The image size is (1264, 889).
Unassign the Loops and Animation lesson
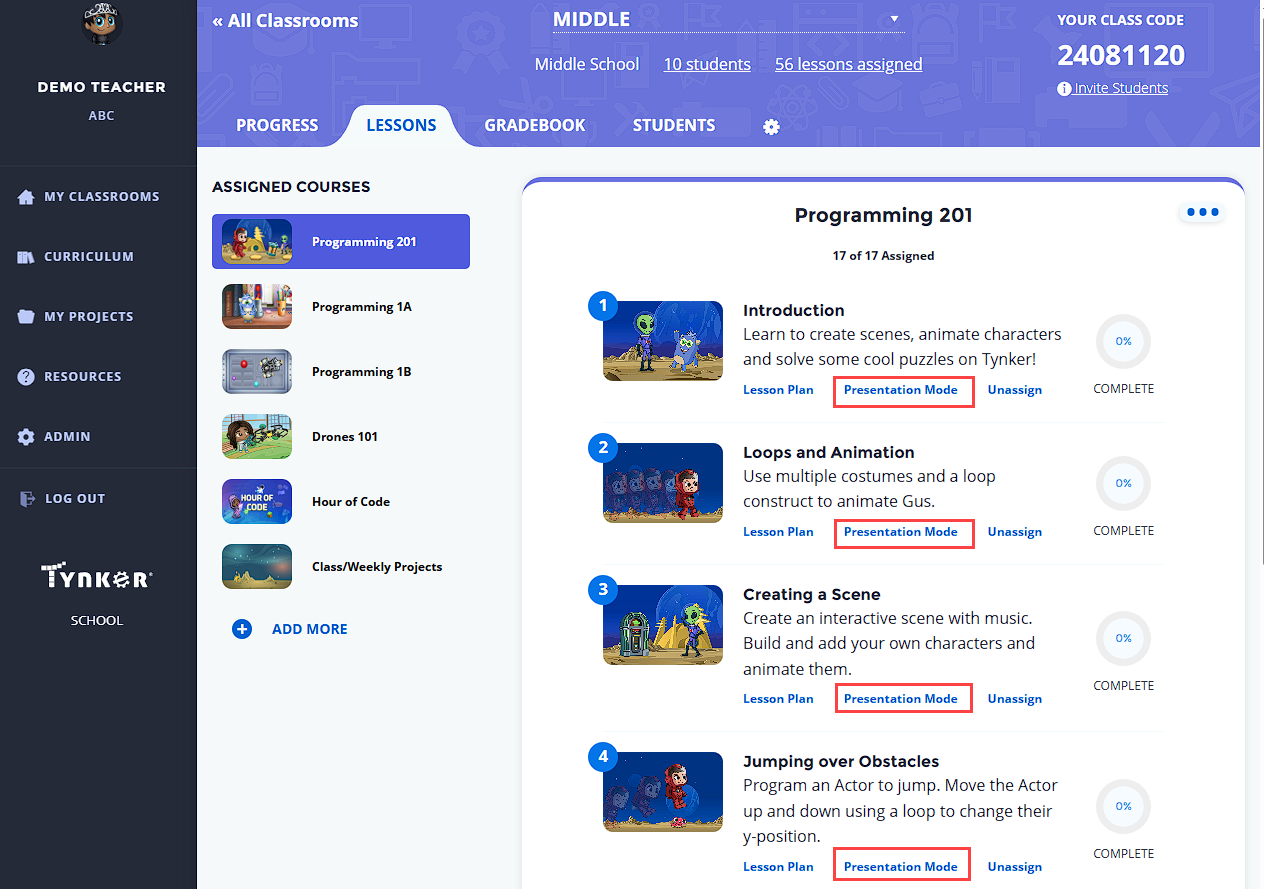(1015, 532)
